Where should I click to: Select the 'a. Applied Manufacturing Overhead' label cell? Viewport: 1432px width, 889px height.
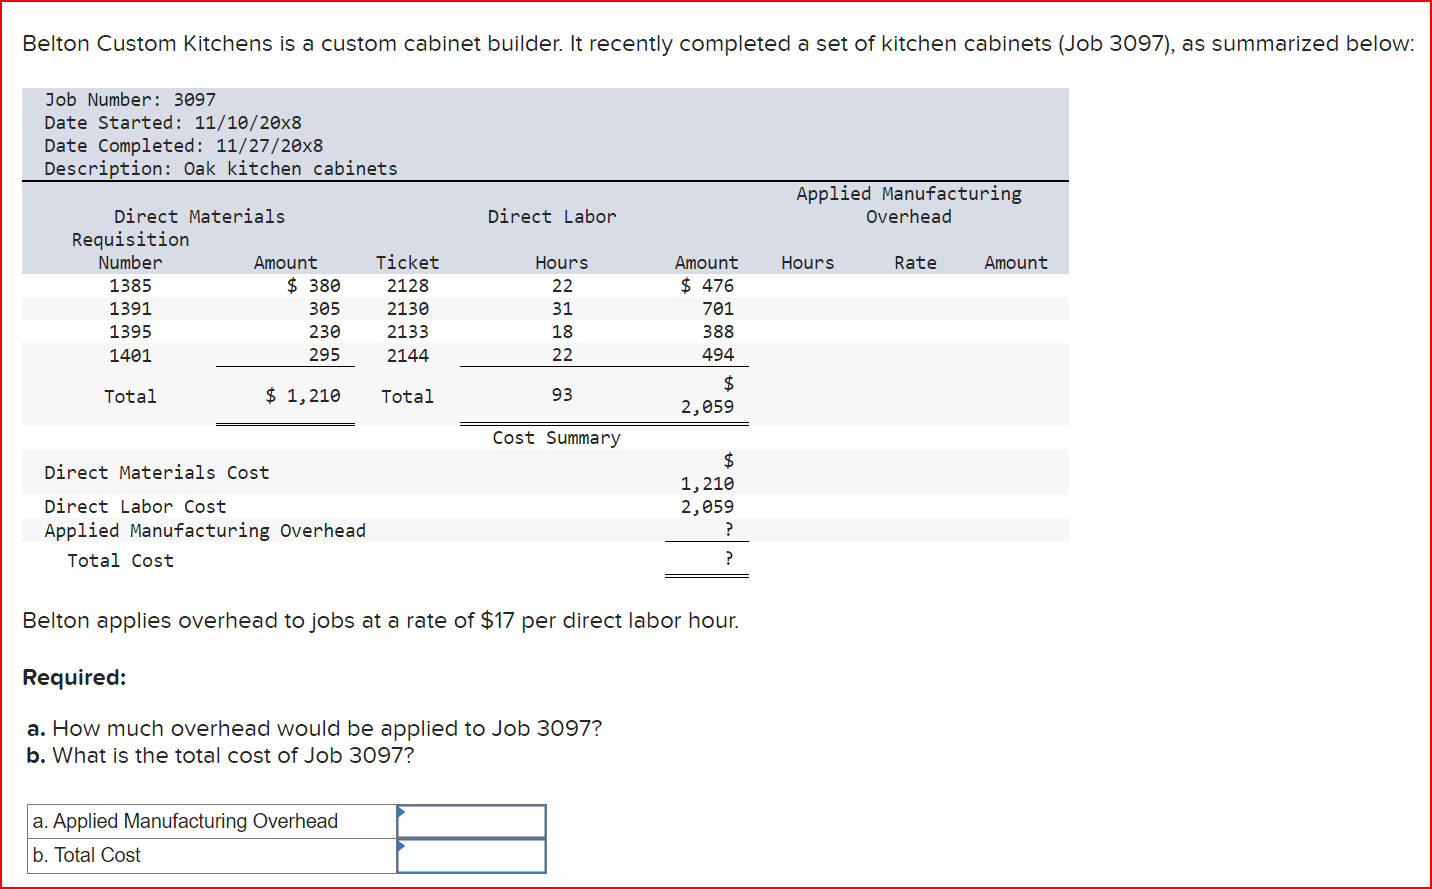coord(212,821)
